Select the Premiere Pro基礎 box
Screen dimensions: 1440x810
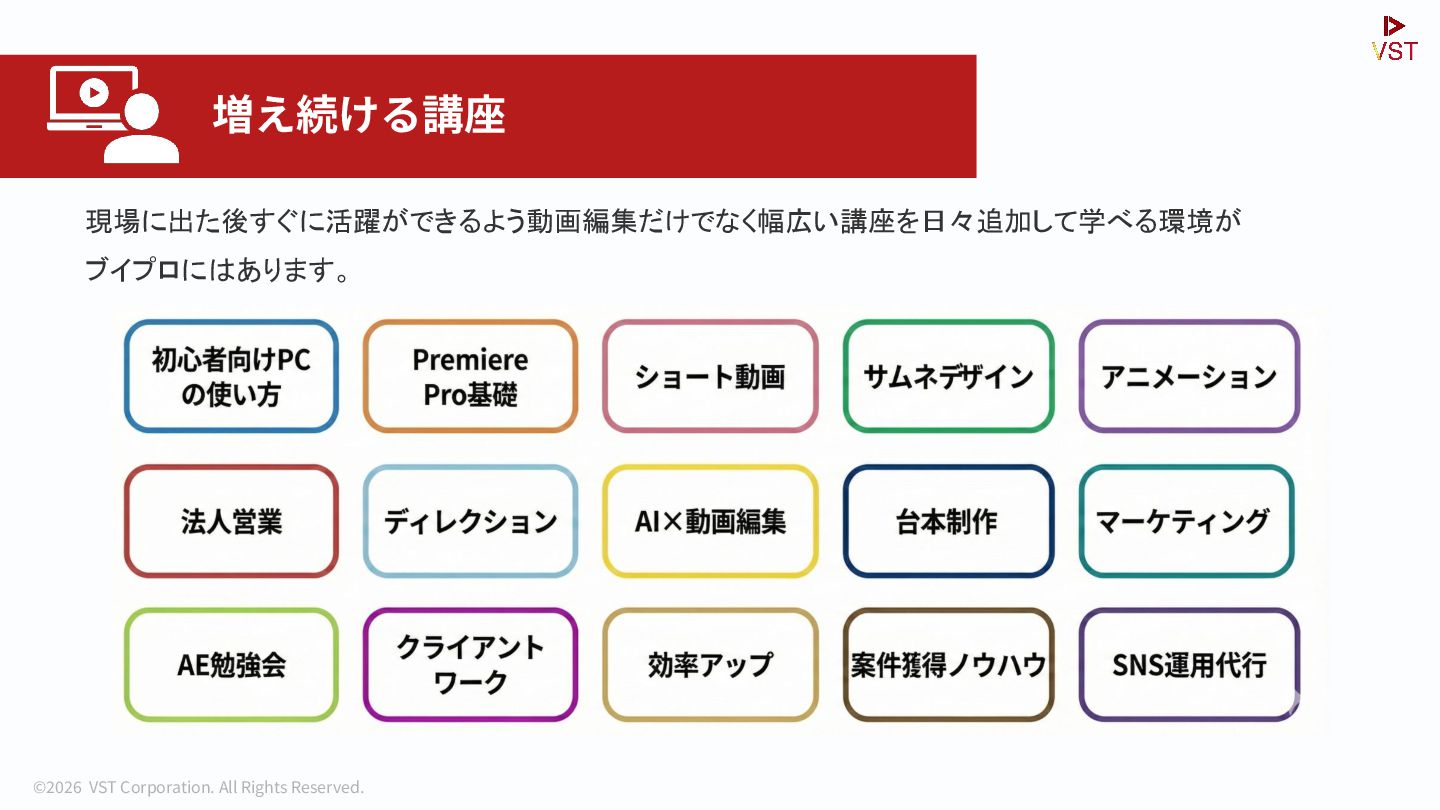coord(470,376)
